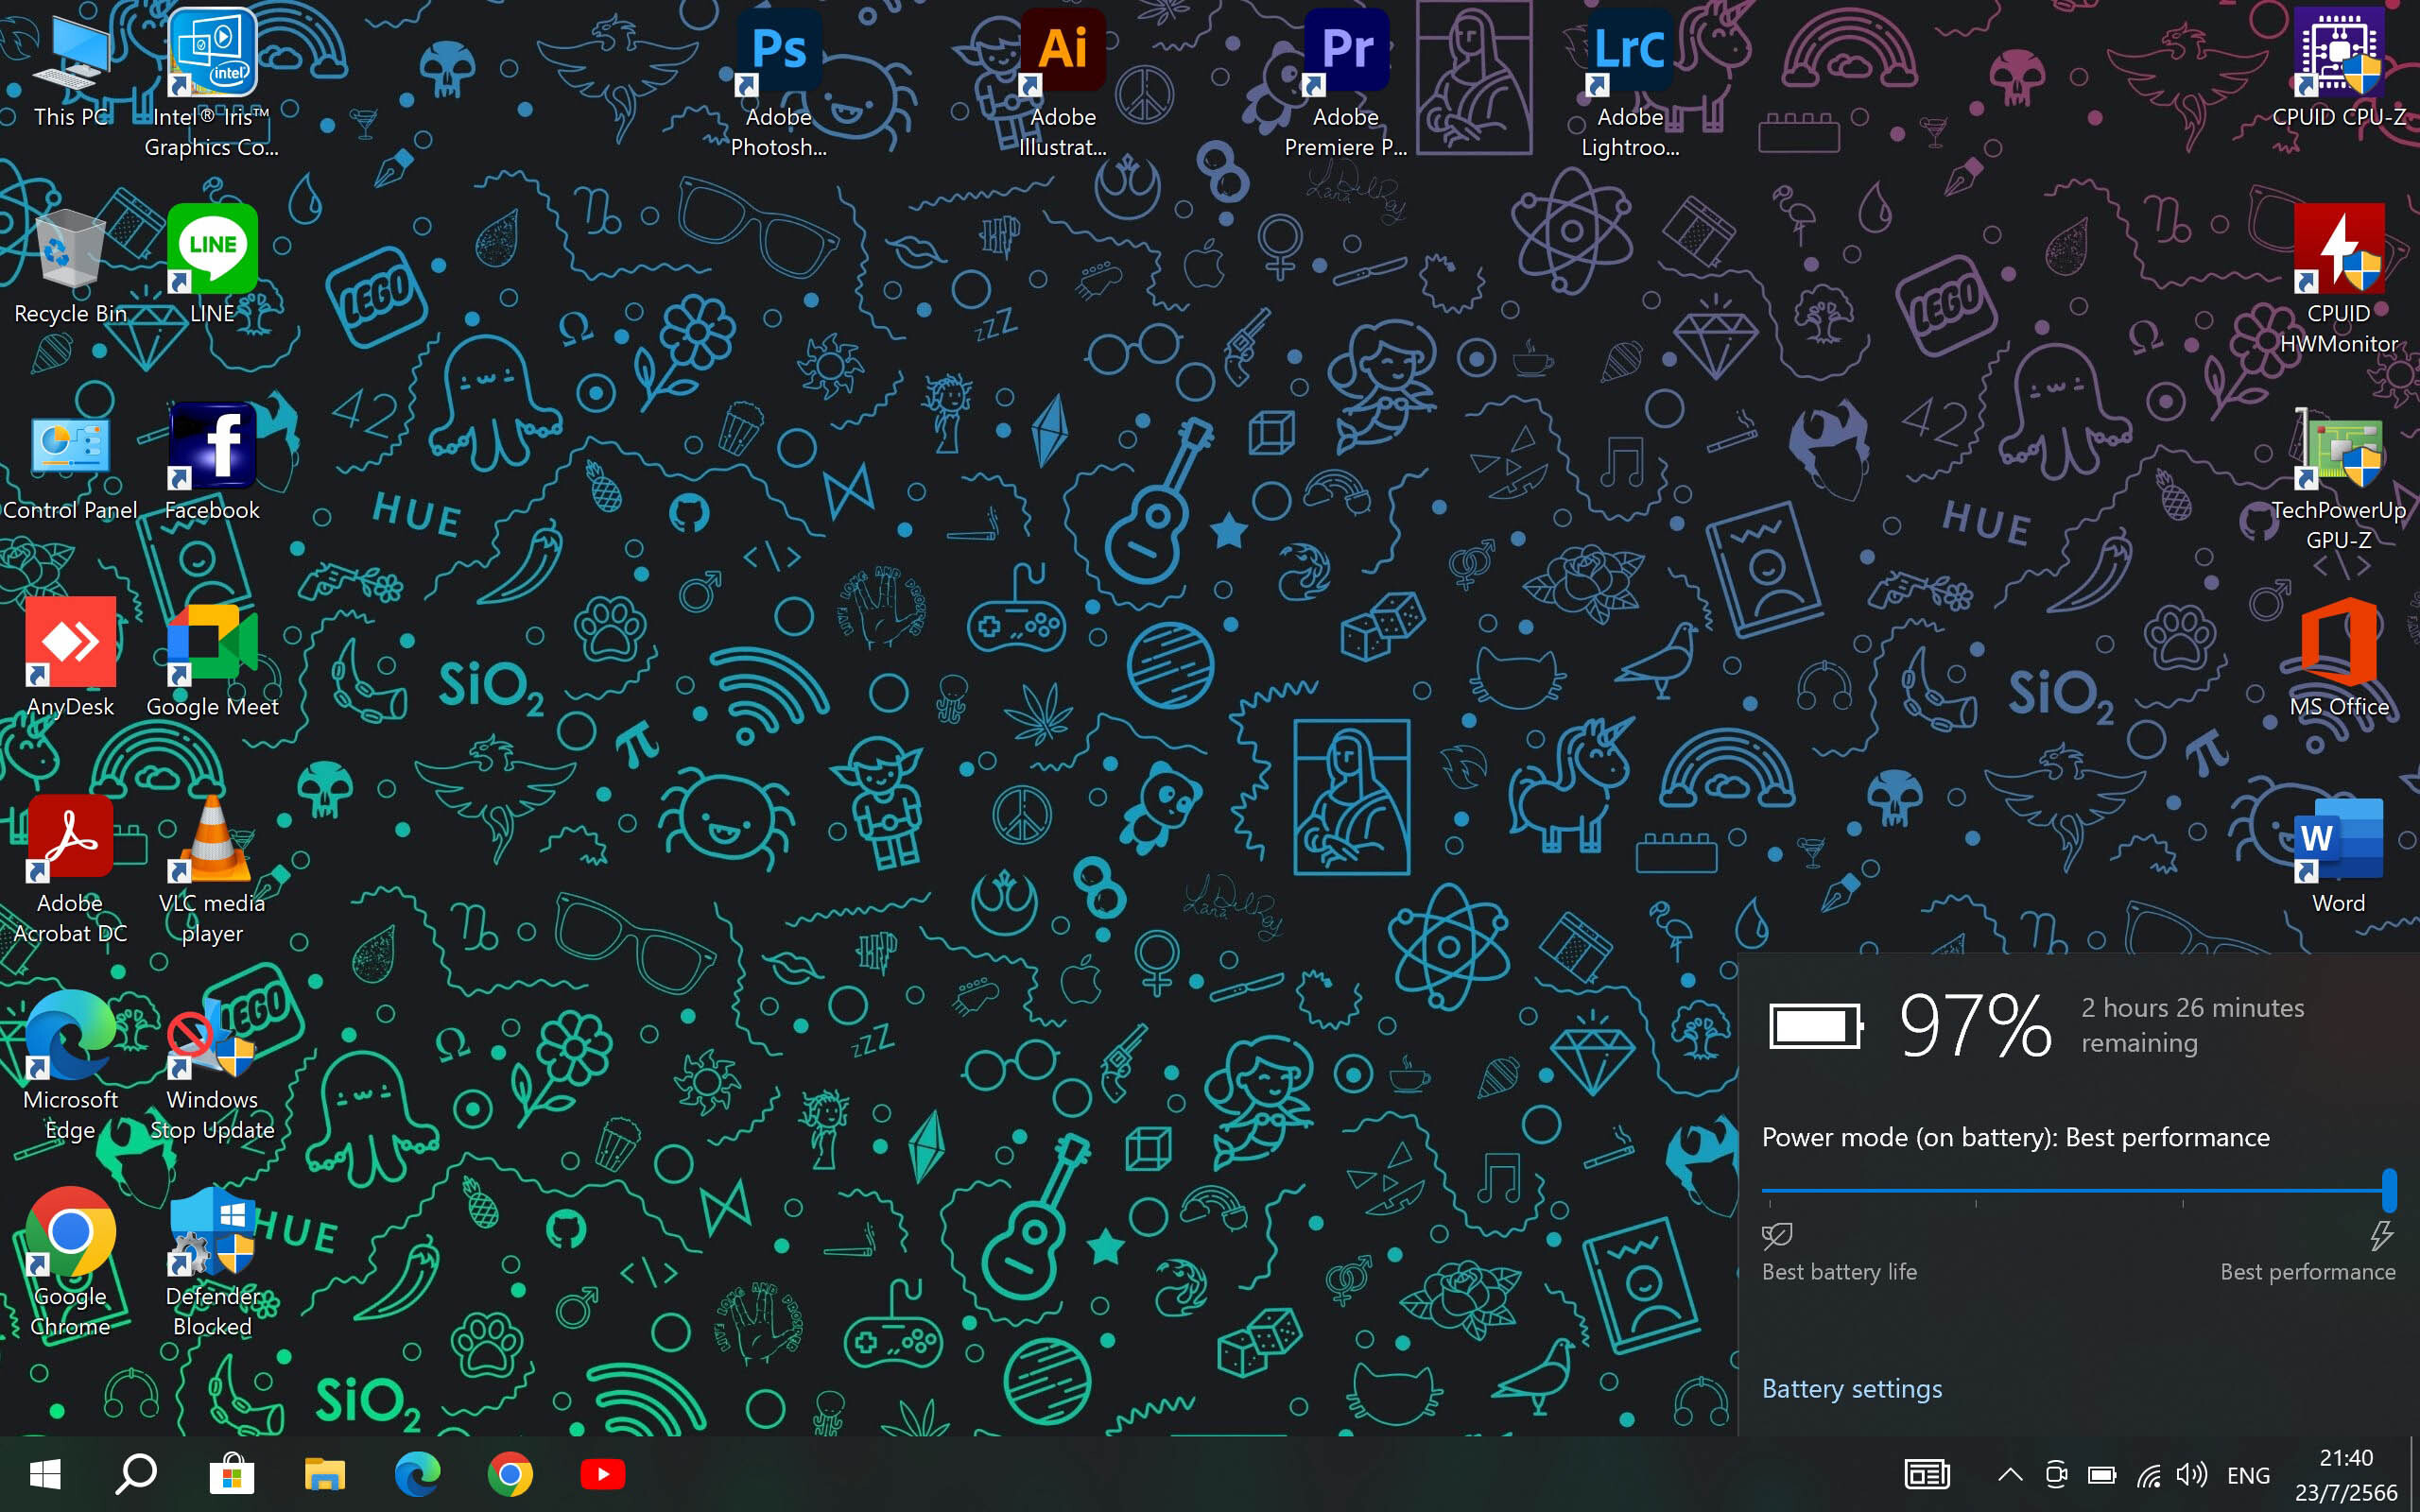Open CPUID CPU-Z shortcut
Screen dimensions: 2420x1512
2339,70
